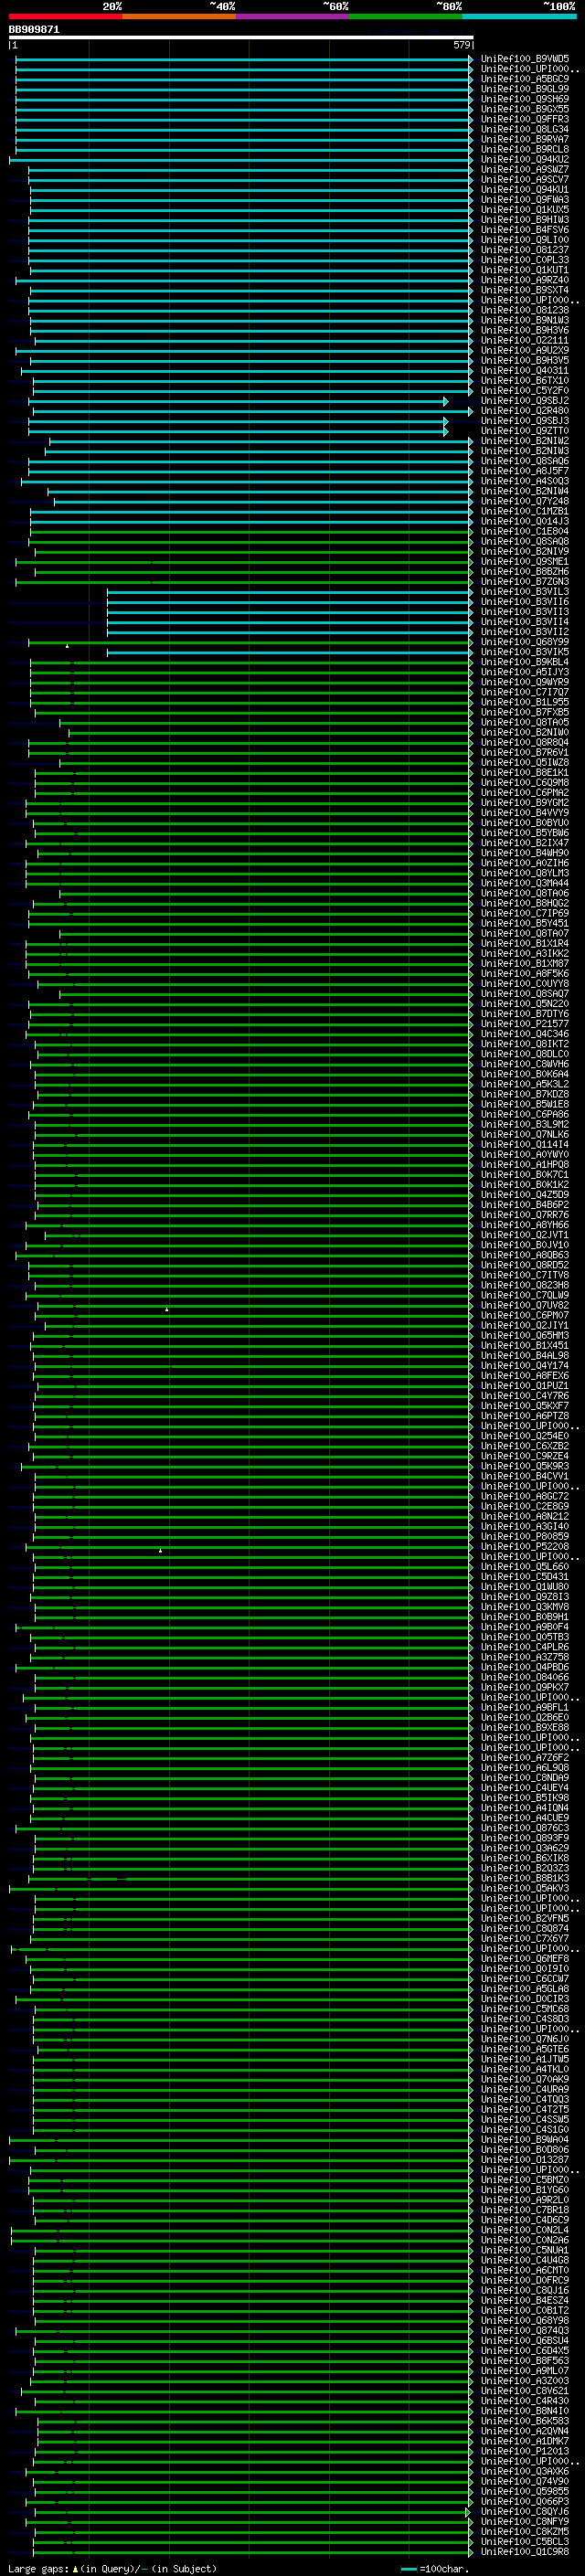Click the label UniRef100_B6TX10
The width and height of the screenshot is (585, 2576).
click(525, 380)
